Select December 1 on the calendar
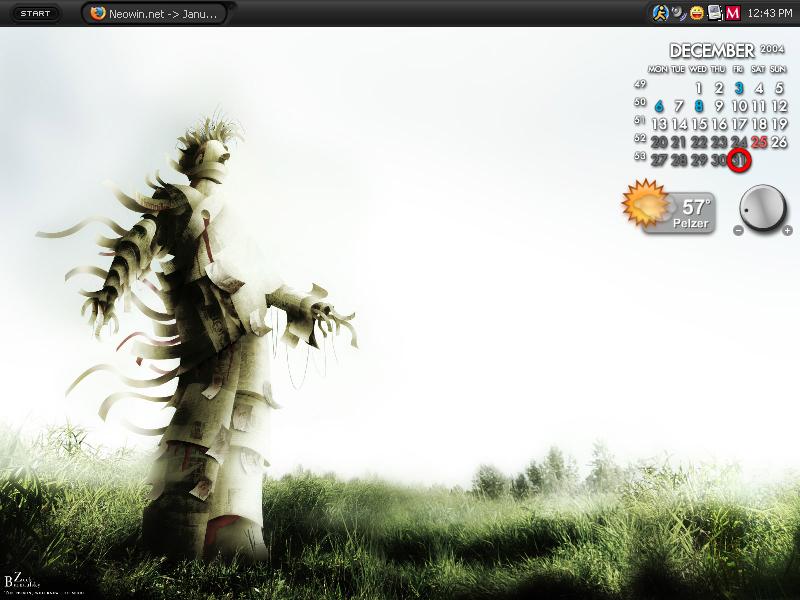 [699, 88]
